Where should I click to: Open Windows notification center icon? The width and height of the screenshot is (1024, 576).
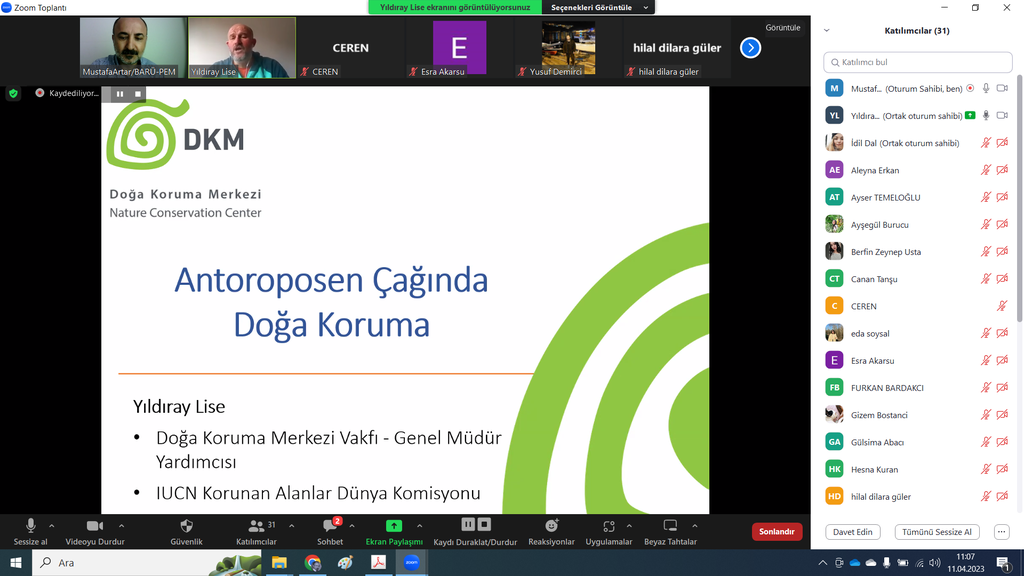point(1003,562)
